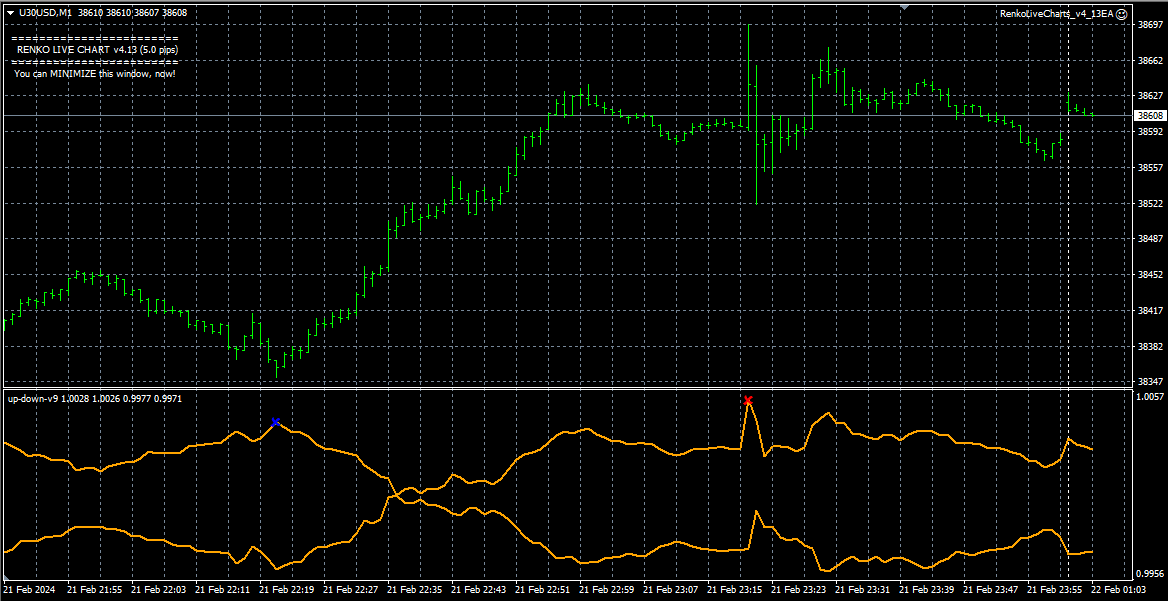Open the quick menu arrow beside U30USD,M1
Viewport: 1168px width, 601px height.
[10, 13]
